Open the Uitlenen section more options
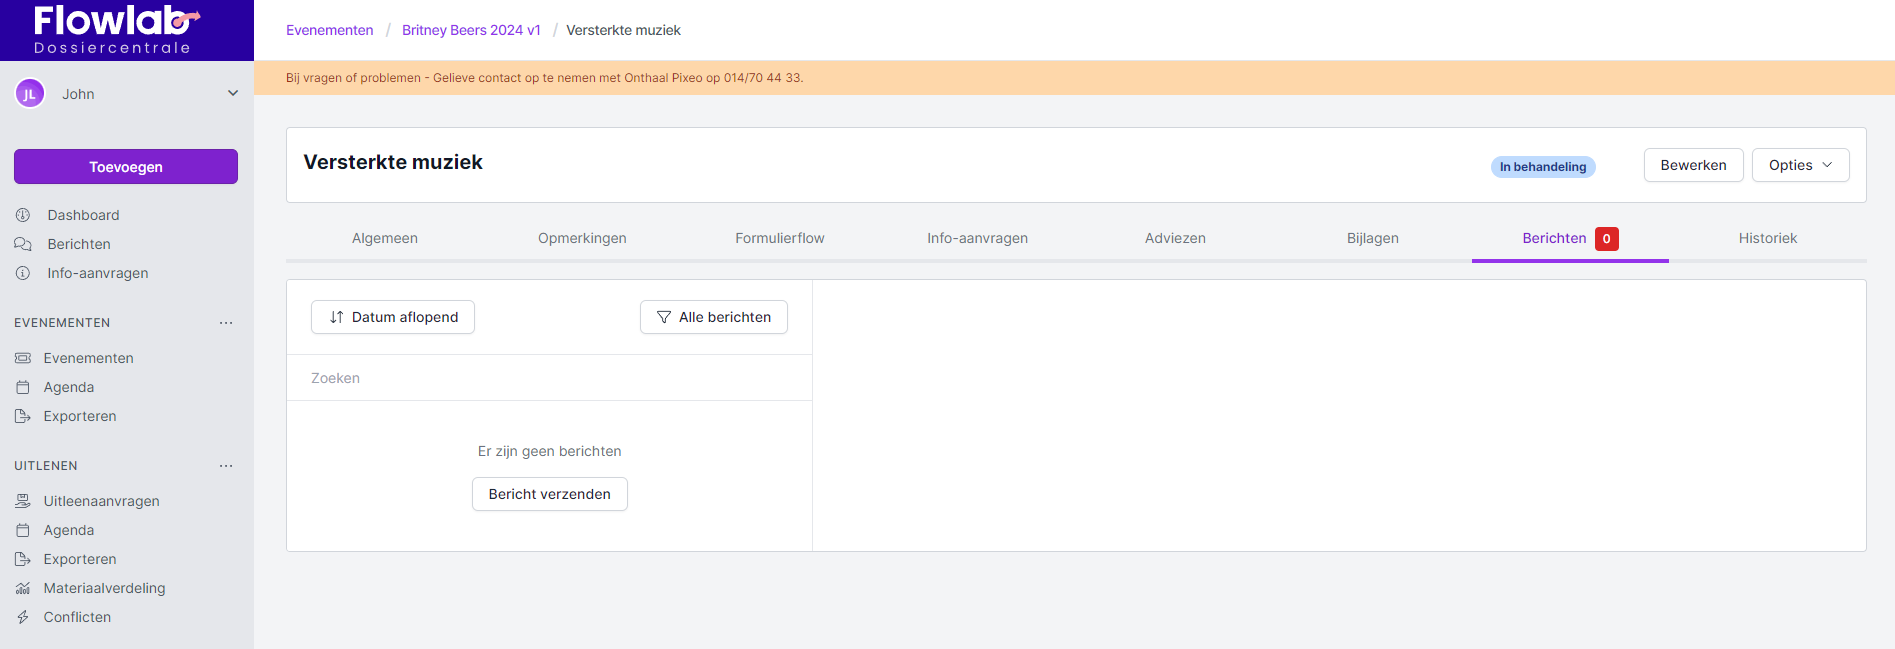The width and height of the screenshot is (1895, 649). click(x=226, y=466)
